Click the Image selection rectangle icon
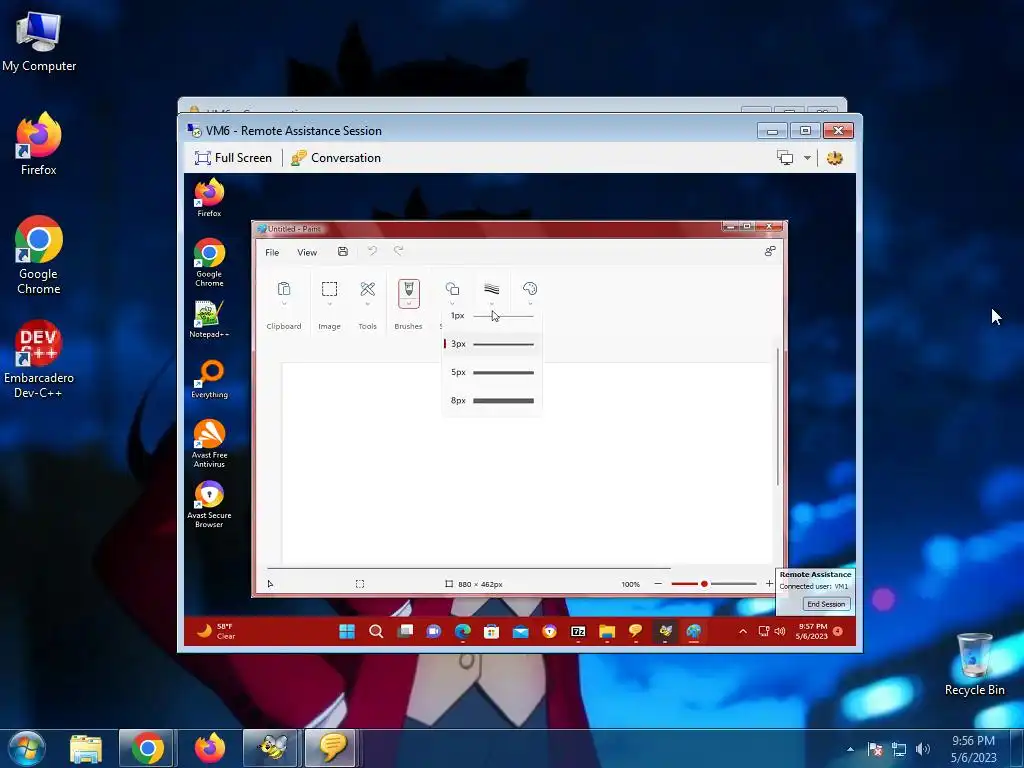The image size is (1024, 768). click(x=329, y=289)
